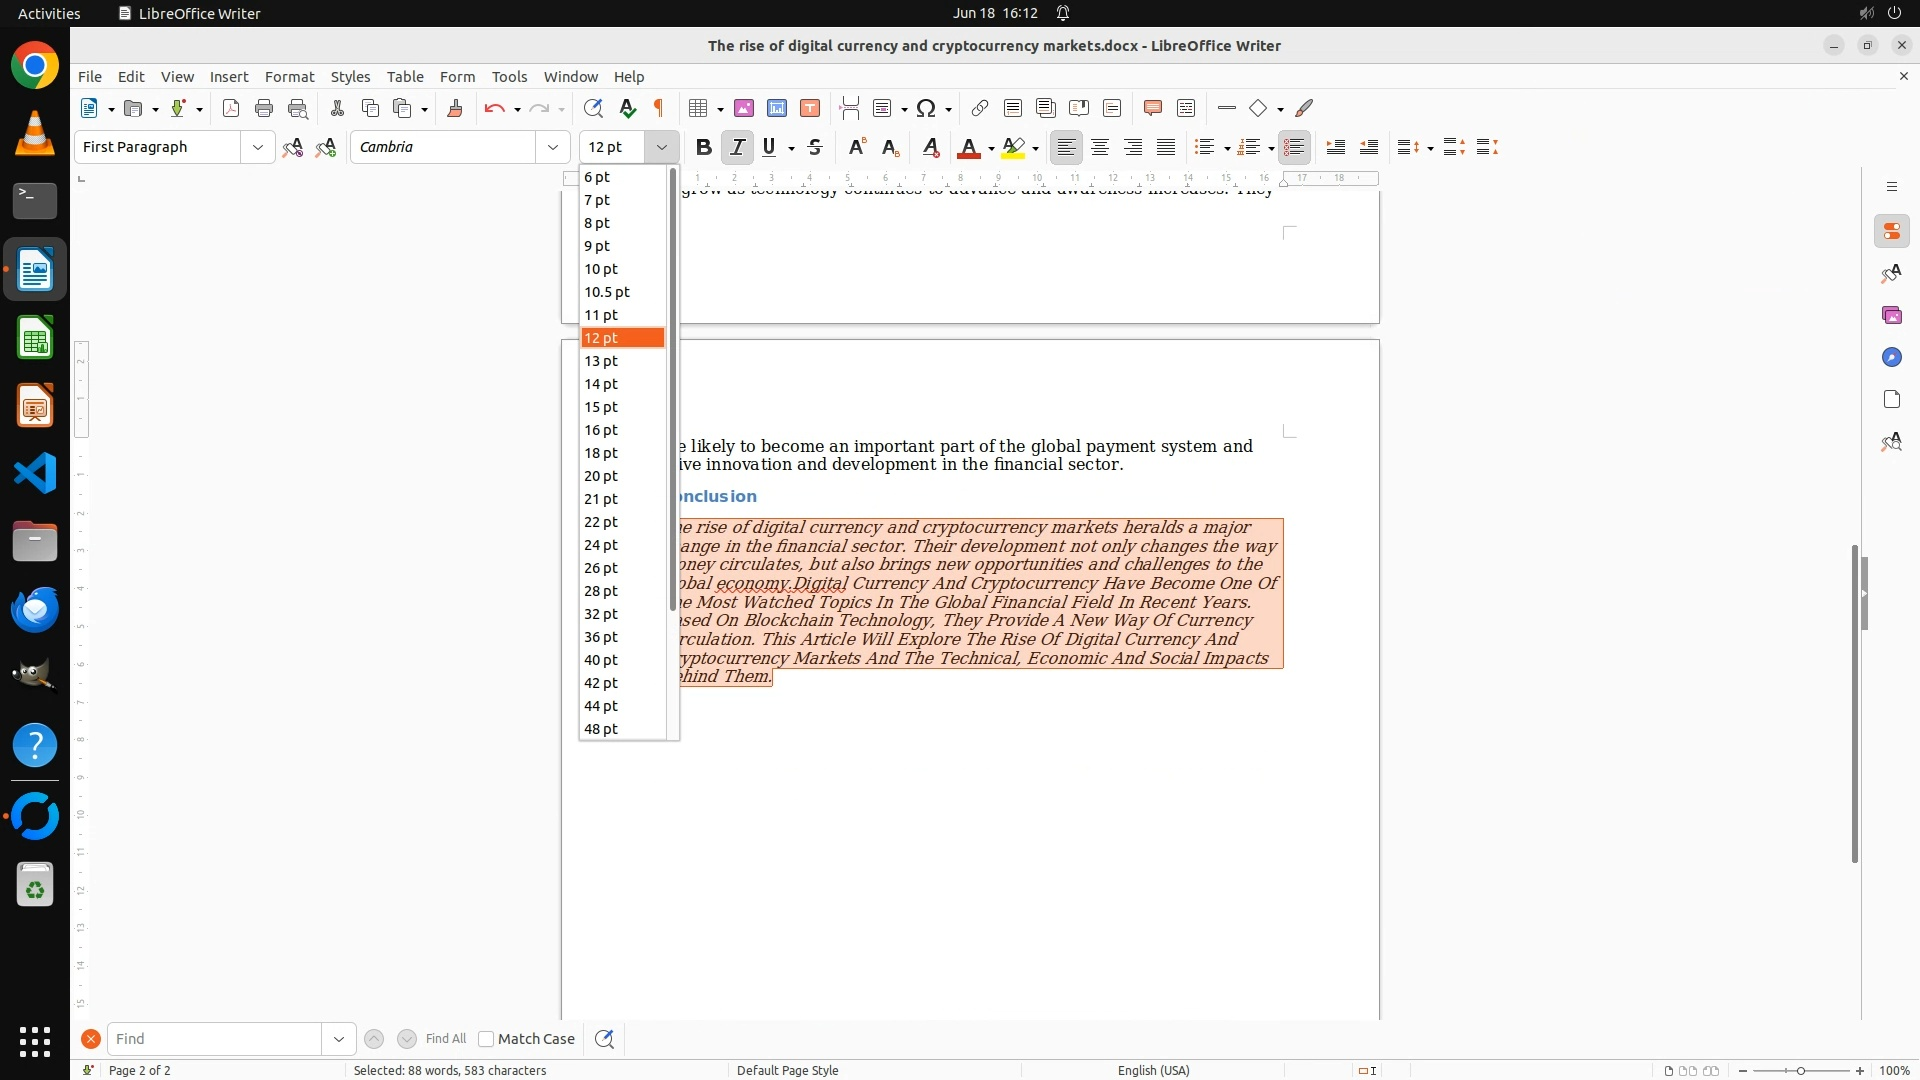Image resolution: width=1920 pixels, height=1080 pixels.
Task: Click the Export as PDF icon
Action: (x=231, y=108)
